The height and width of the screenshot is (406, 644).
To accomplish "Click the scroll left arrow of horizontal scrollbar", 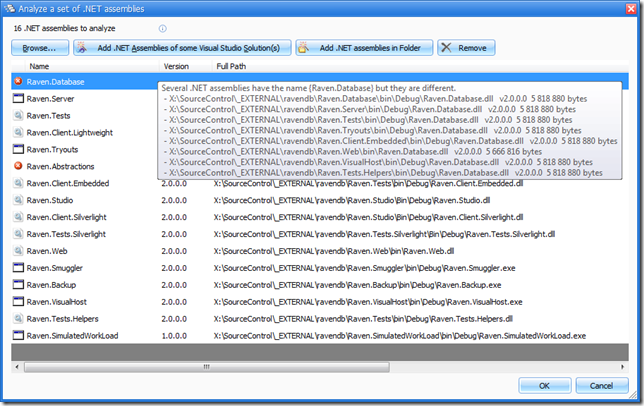I will point(17,367).
